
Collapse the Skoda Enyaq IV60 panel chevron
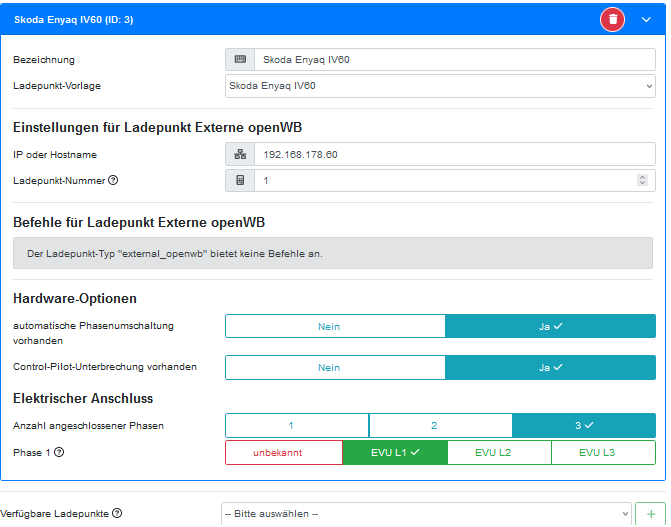click(646, 19)
